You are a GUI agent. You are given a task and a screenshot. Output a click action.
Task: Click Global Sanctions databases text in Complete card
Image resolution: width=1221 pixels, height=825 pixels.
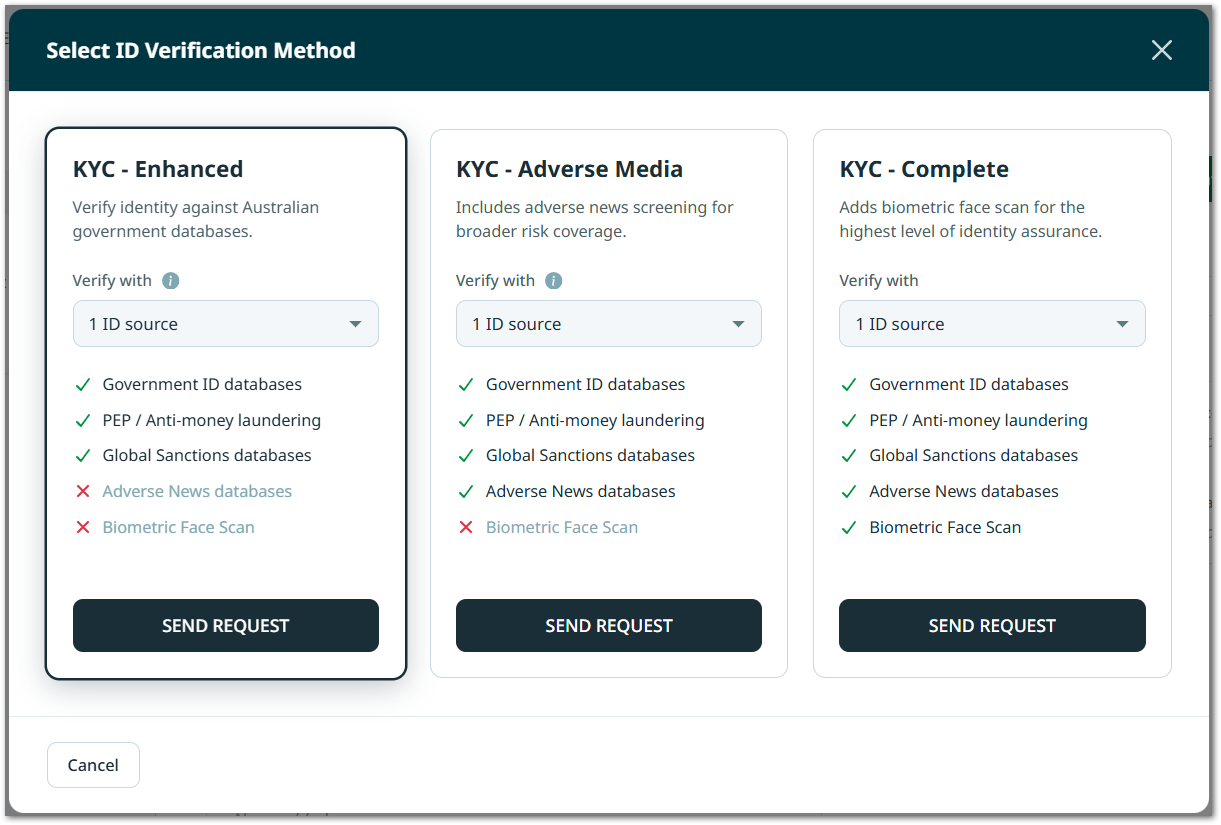pyautogui.click(x=974, y=455)
